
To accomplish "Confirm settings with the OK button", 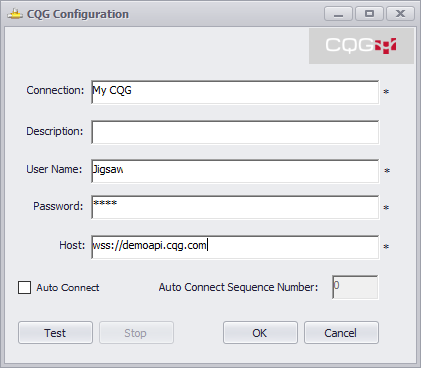I will 260,333.
